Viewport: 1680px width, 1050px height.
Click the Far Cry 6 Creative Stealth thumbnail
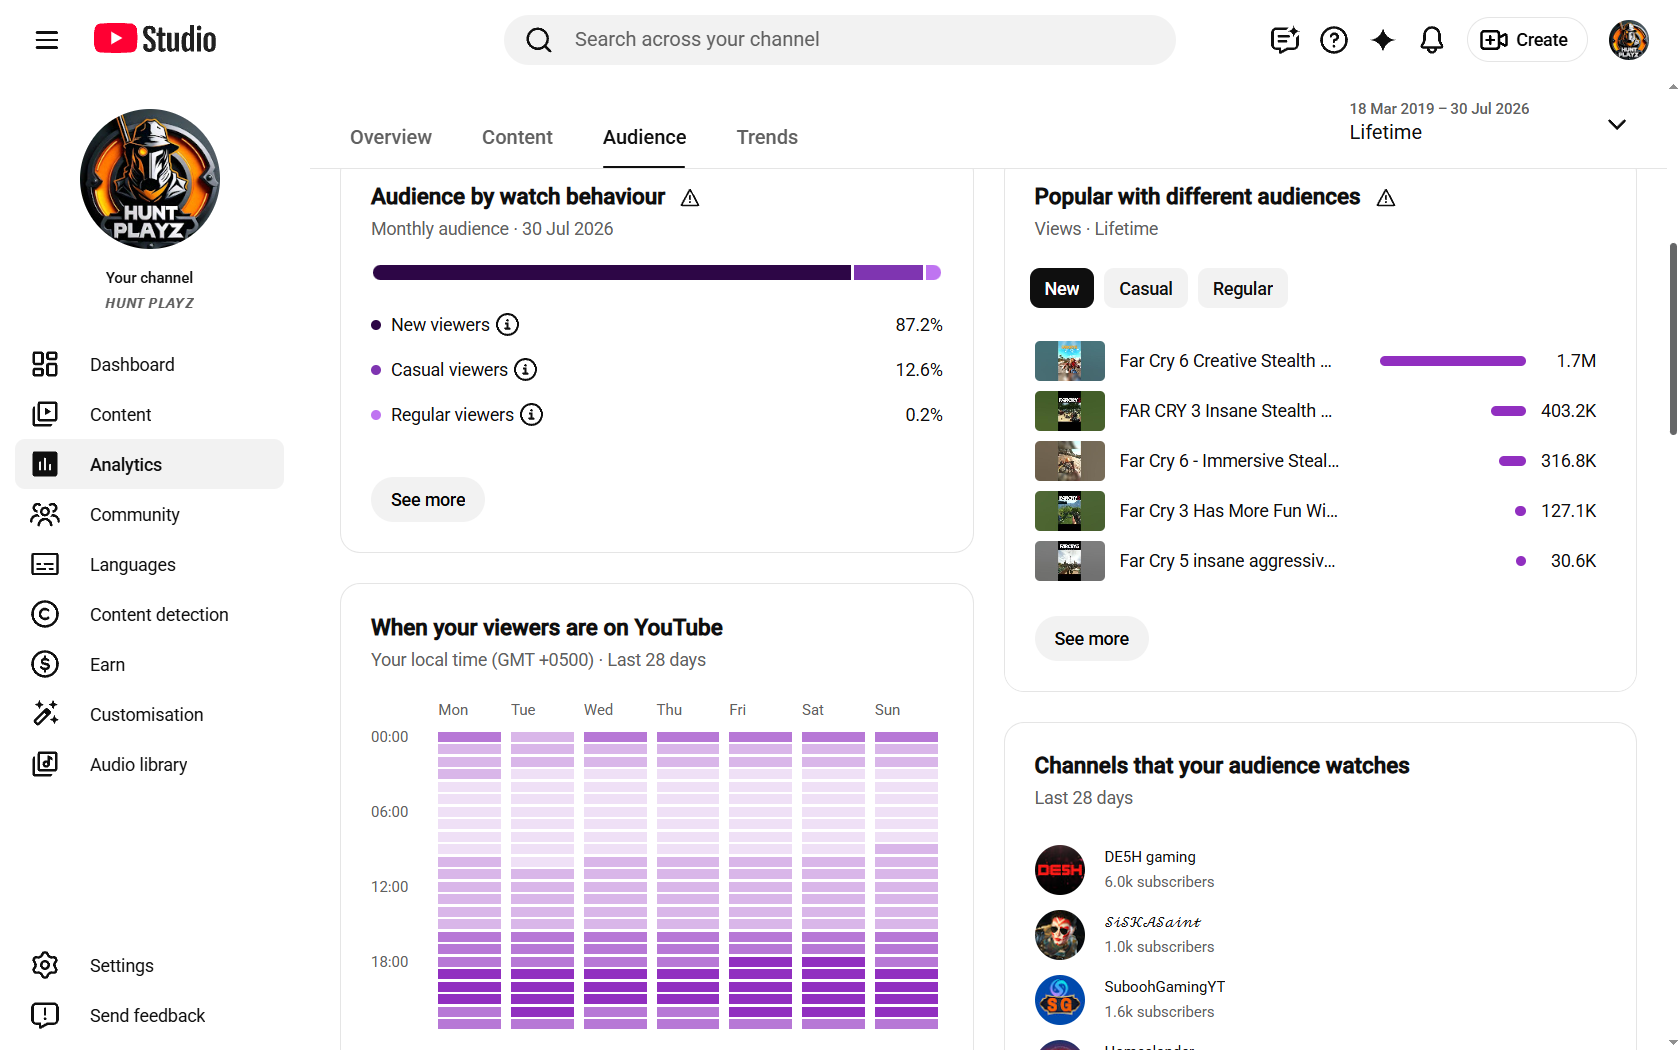point(1070,361)
